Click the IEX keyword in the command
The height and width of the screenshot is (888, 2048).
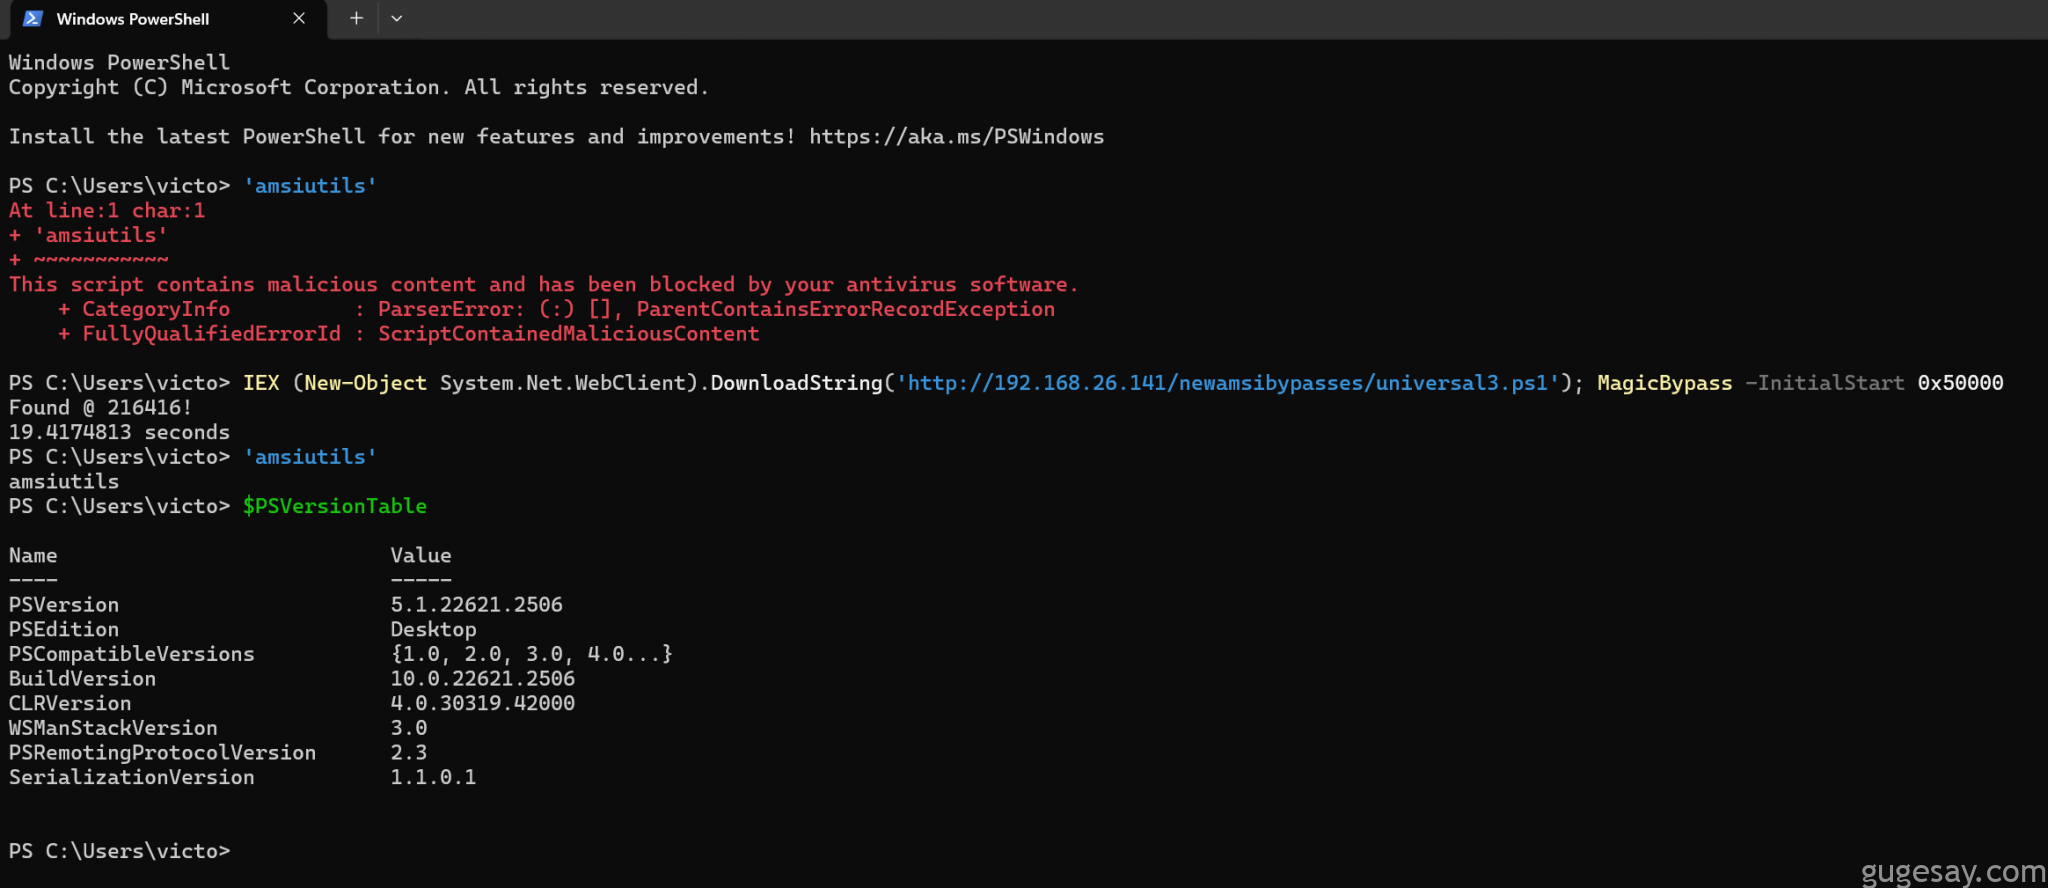tap(261, 383)
